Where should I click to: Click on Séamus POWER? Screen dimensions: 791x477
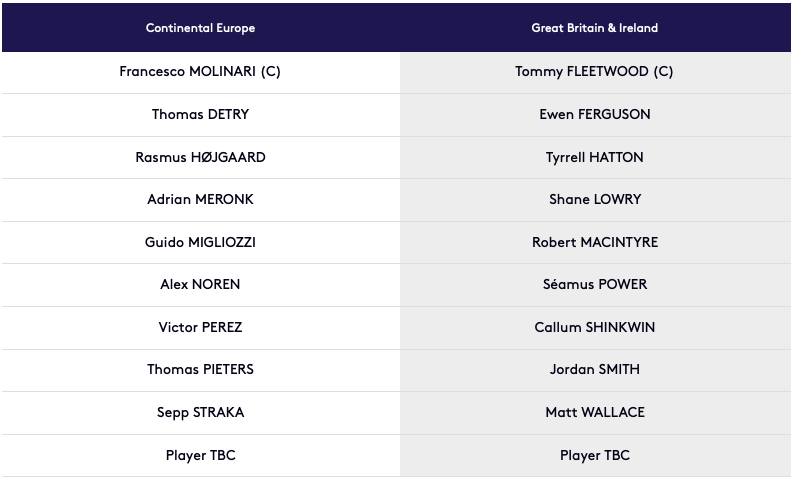(x=595, y=284)
